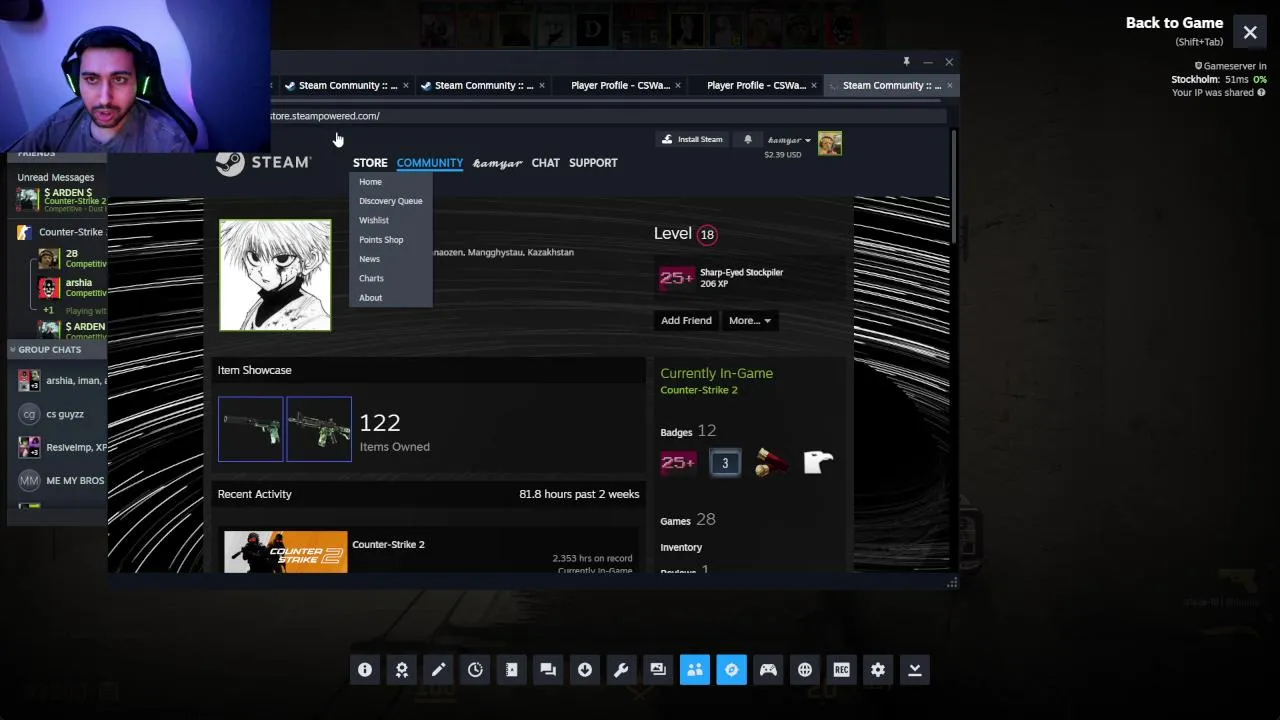Screen dimensions: 1280x720
Task: Toggle the highlighted web browser compass icon
Action: (x=731, y=670)
